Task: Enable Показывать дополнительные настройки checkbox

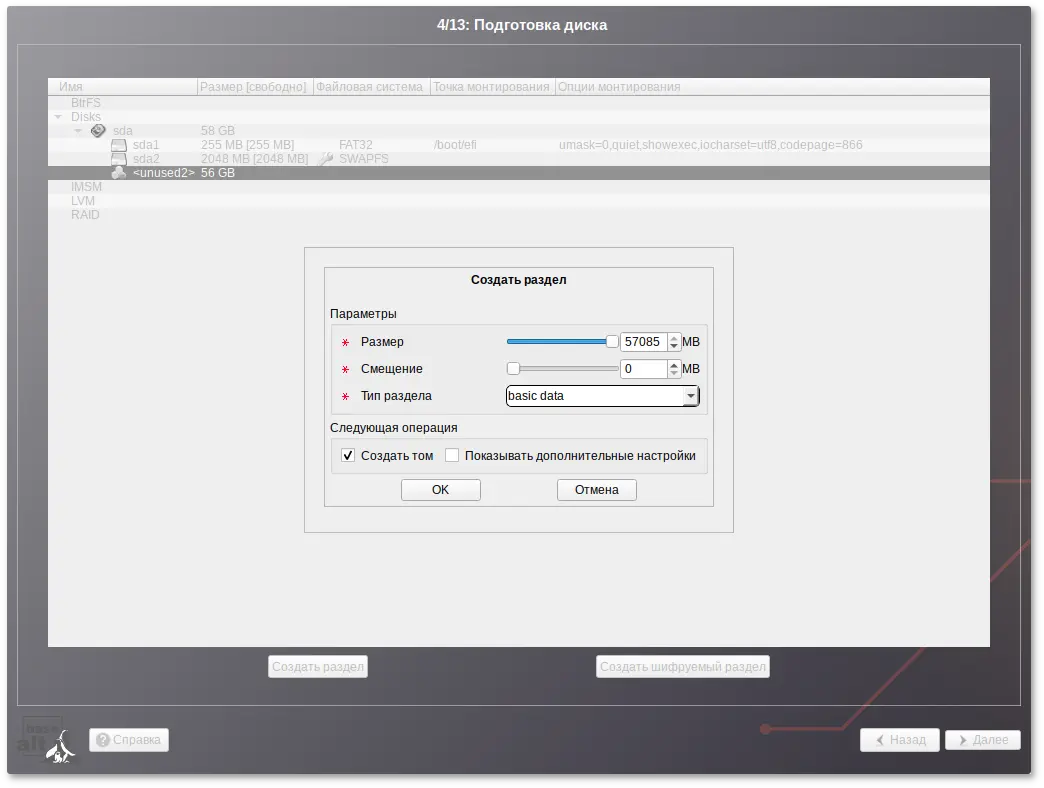Action: (x=452, y=455)
